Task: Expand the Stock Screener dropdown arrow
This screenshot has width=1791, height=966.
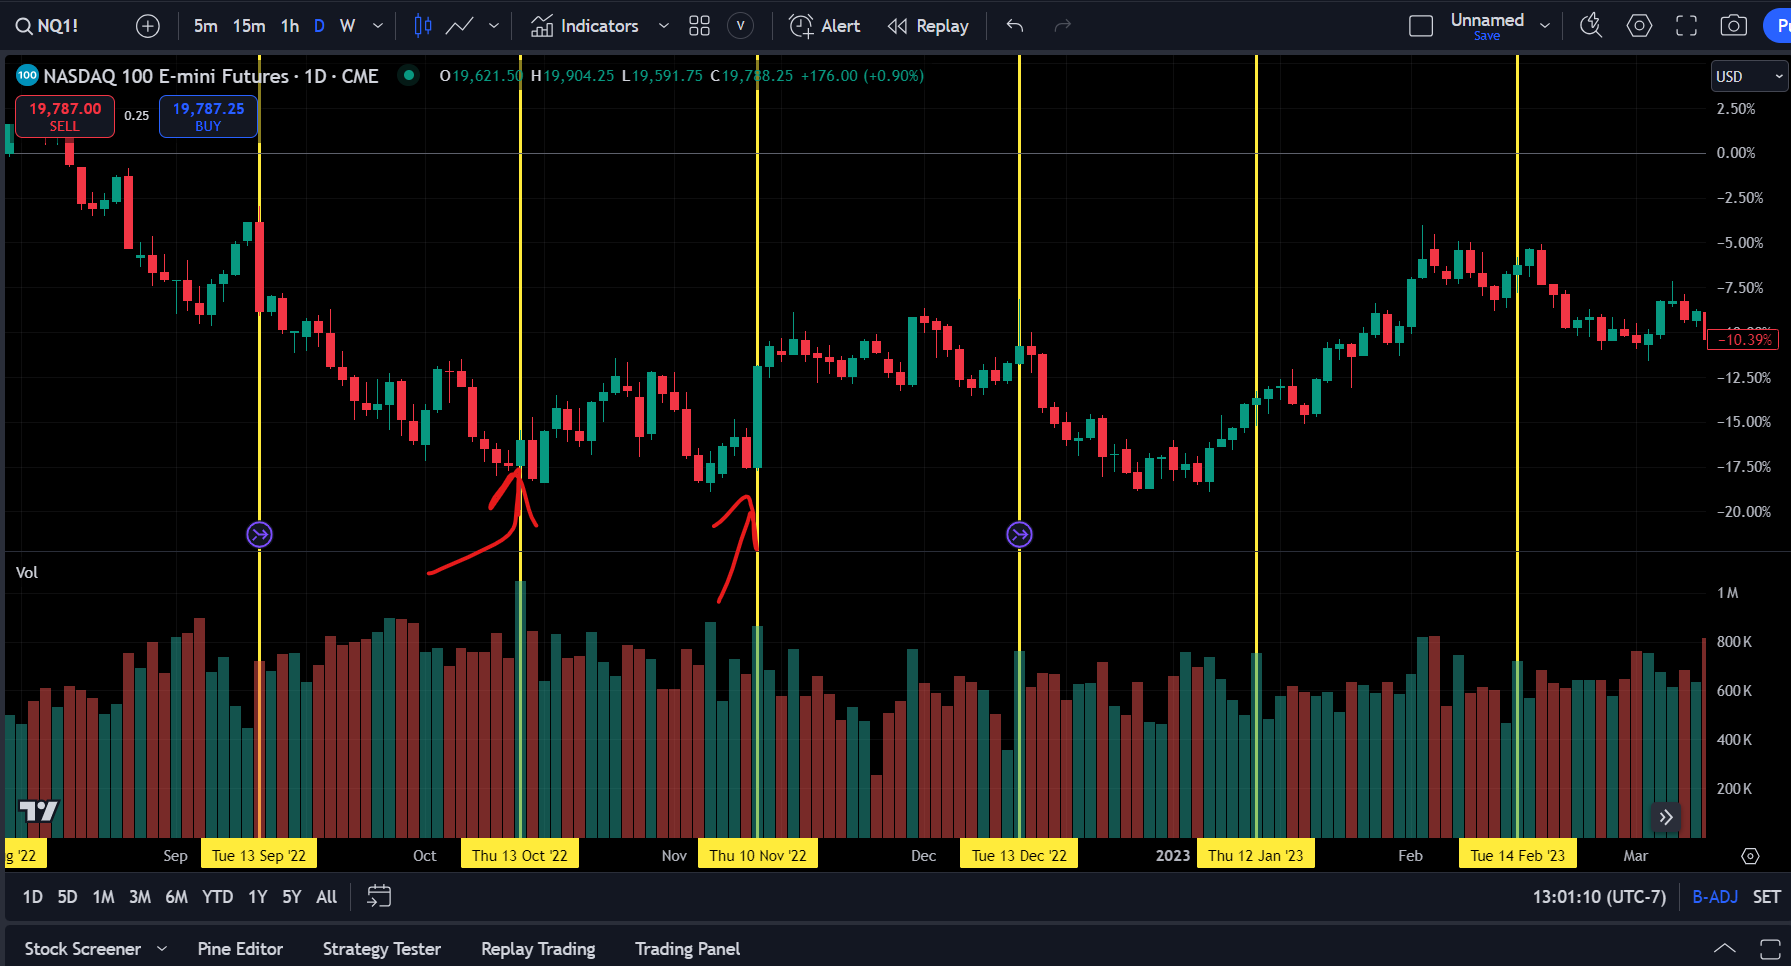Action: click(162, 949)
